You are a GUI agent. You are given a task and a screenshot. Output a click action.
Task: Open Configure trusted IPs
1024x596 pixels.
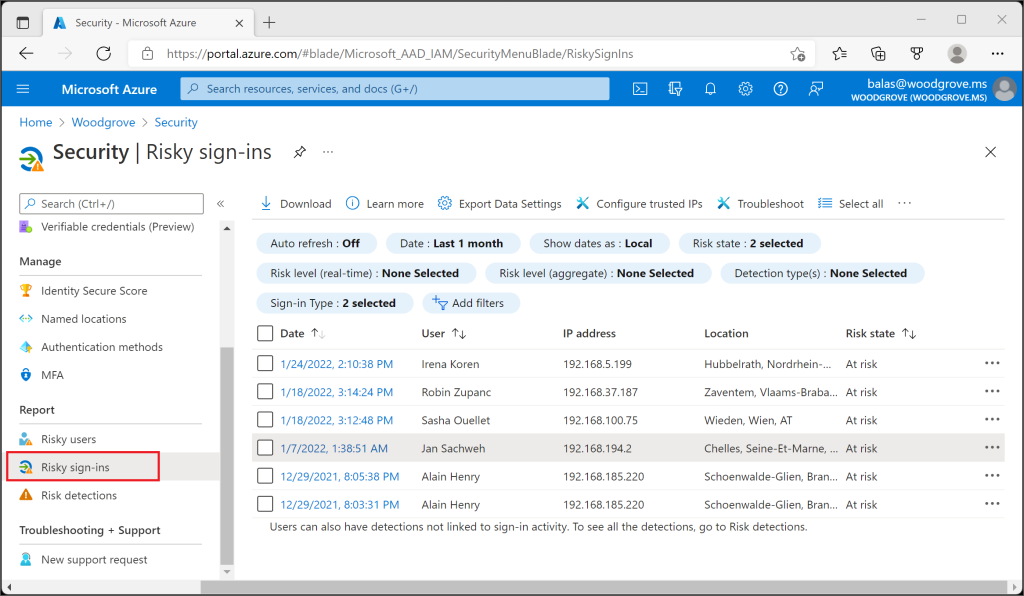pyautogui.click(x=639, y=204)
